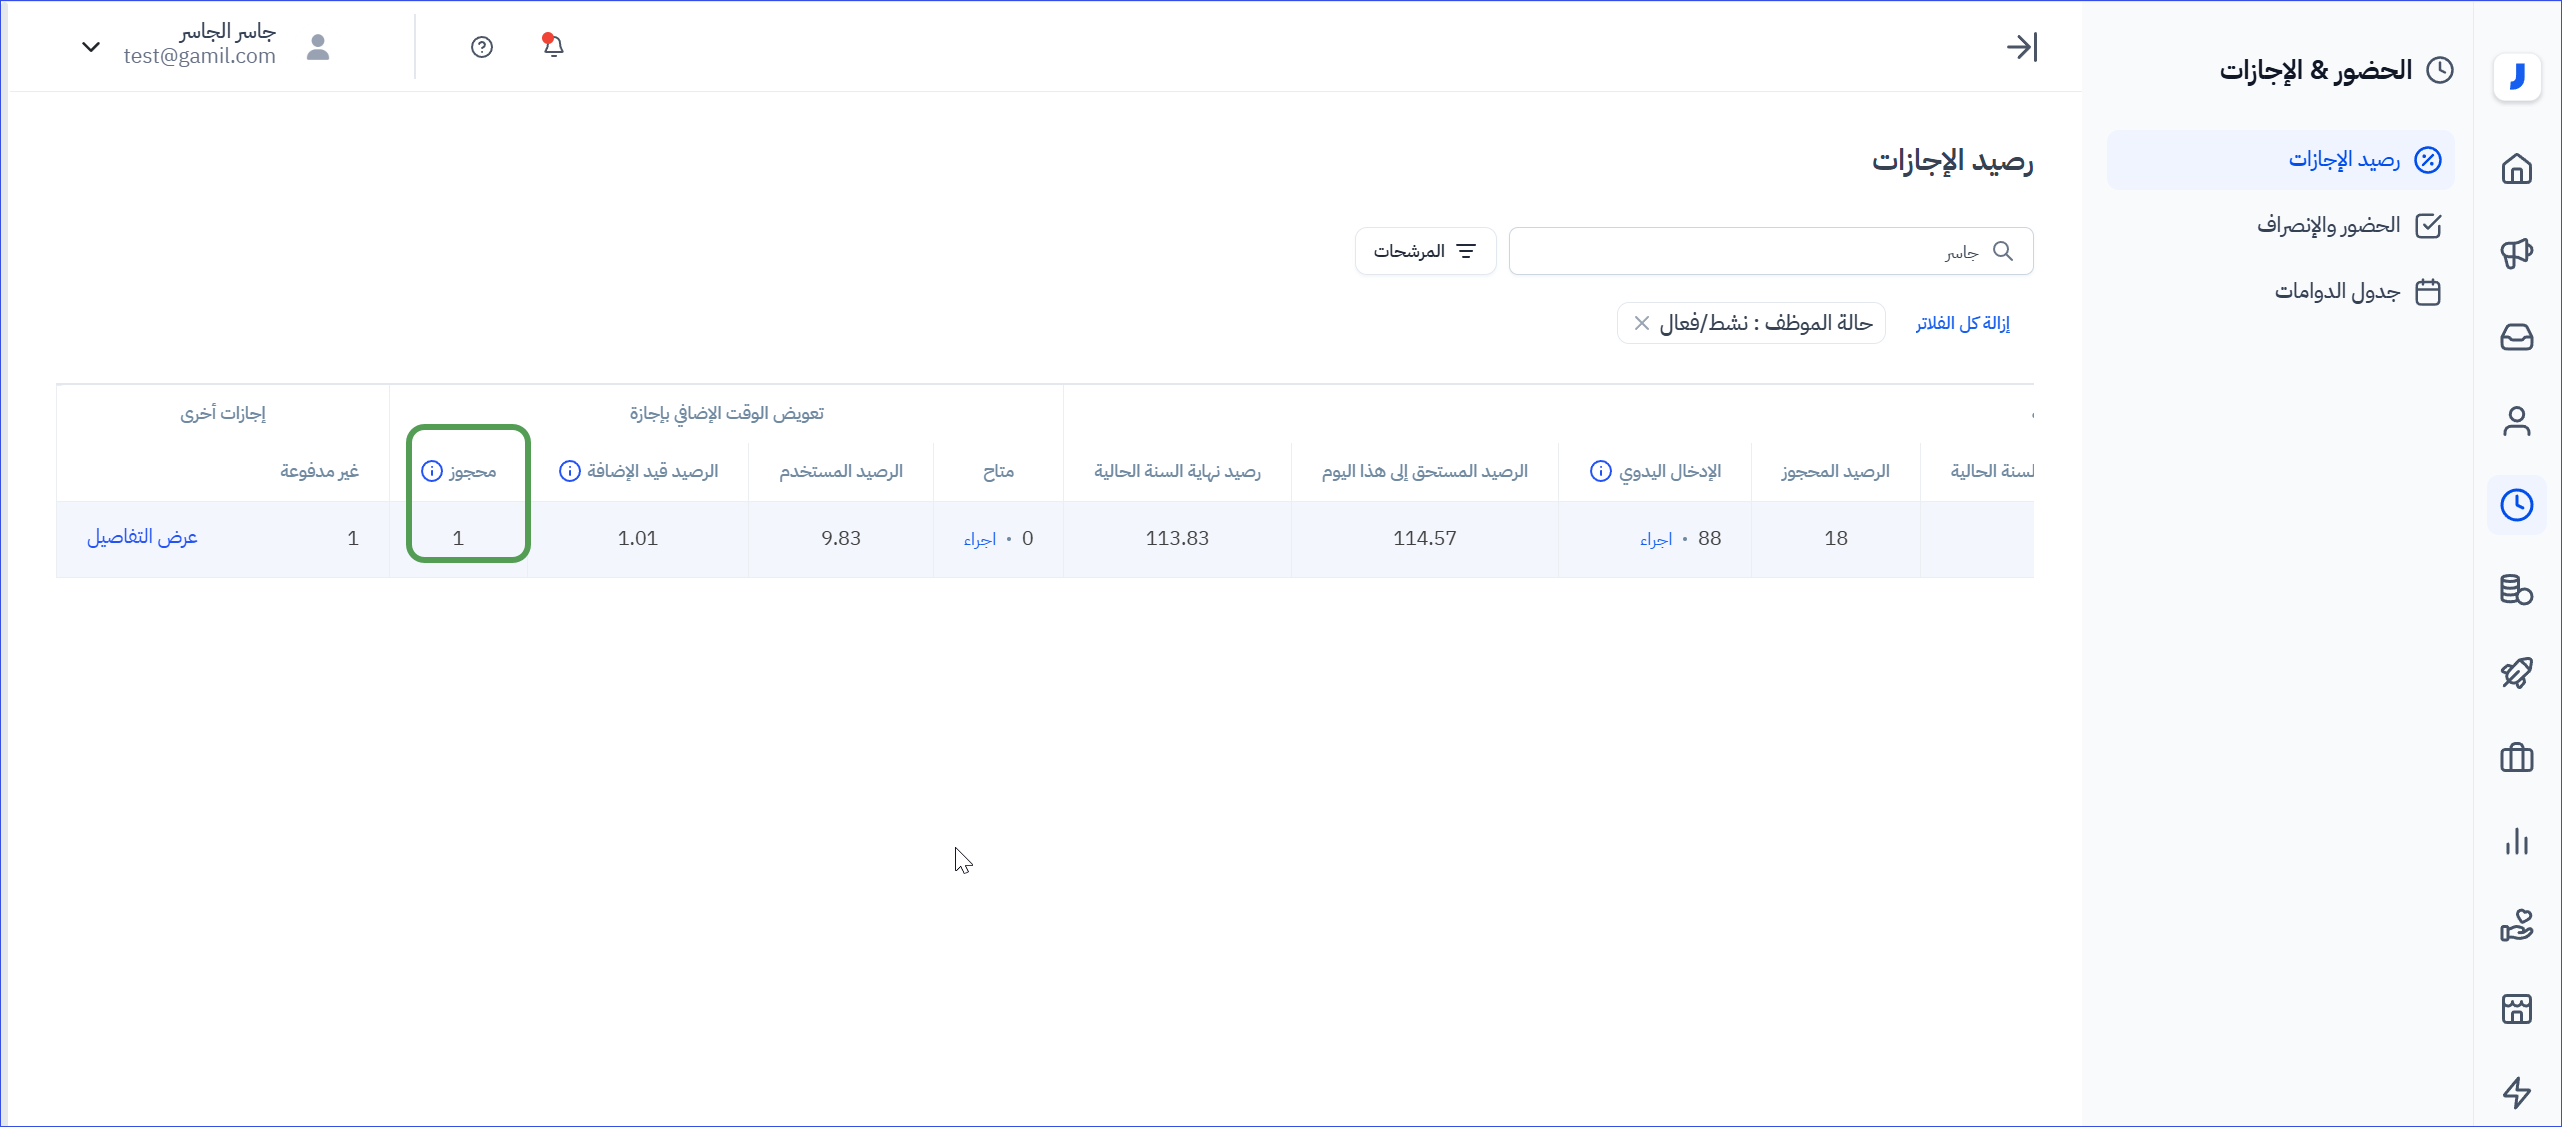Remove the حالة الموظف filter chip
Screen dimensions: 2562x1127
[1641, 323]
